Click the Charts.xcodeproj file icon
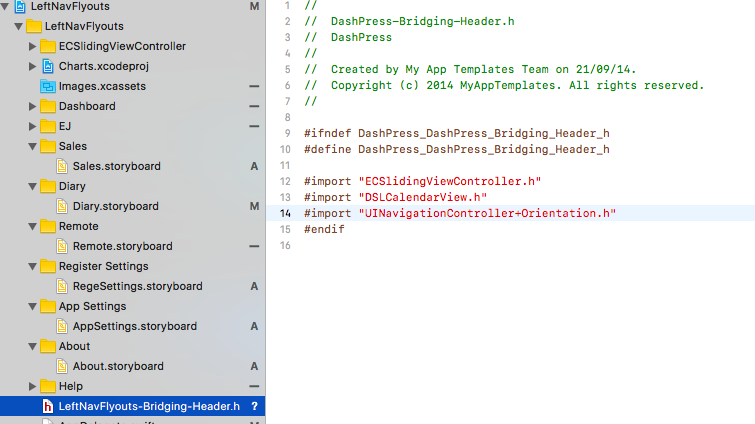755x424 pixels. click(x=47, y=66)
